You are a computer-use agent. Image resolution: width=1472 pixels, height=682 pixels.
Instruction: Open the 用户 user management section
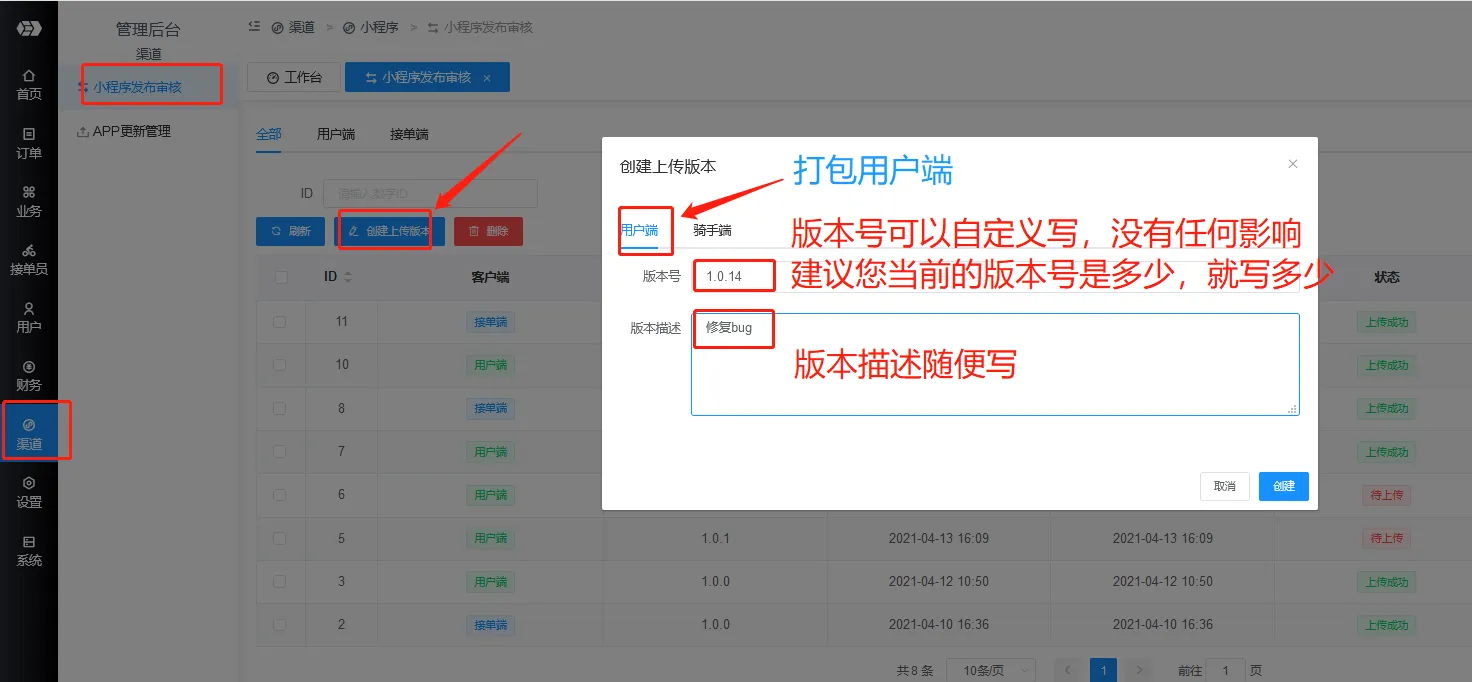click(28, 317)
